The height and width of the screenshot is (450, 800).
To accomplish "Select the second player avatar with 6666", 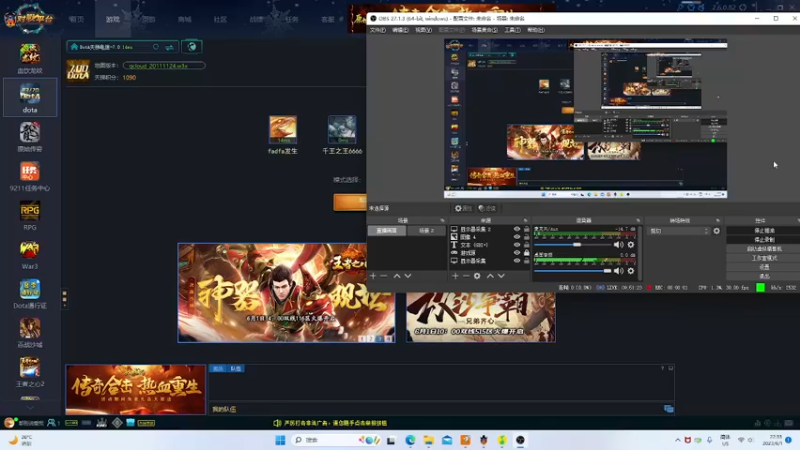I will coord(342,129).
